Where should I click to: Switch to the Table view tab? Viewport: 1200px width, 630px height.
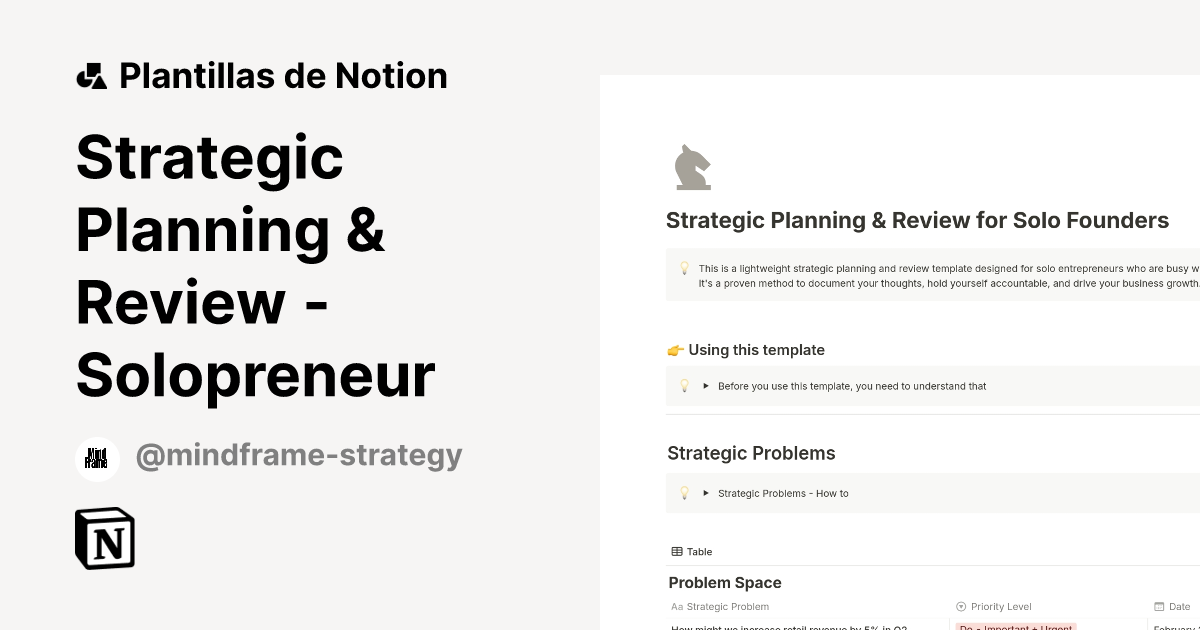(690, 551)
